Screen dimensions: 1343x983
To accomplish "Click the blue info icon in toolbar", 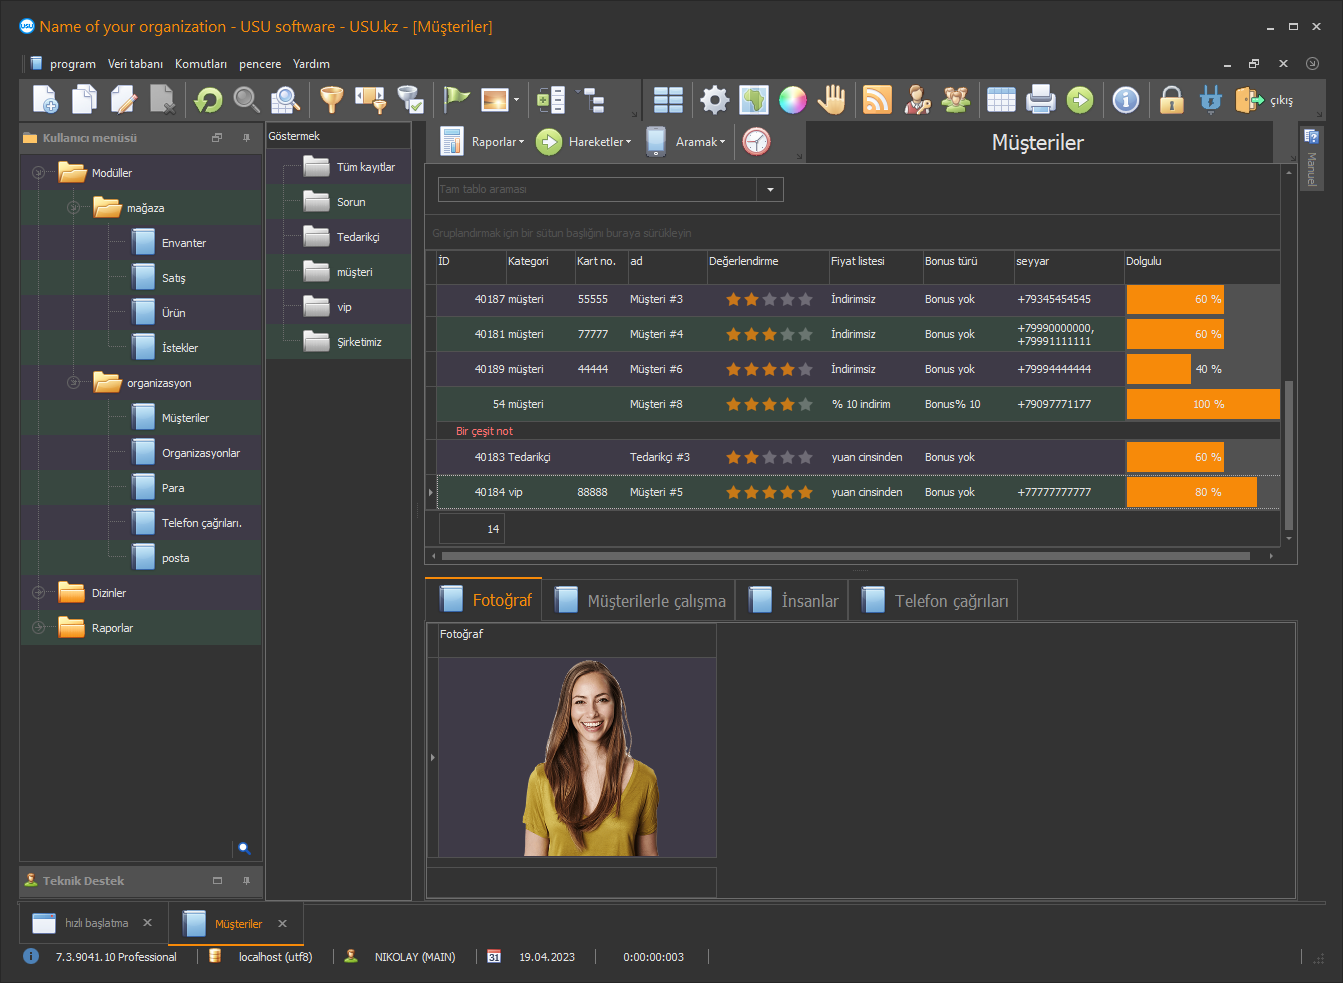I will (1126, 100).
